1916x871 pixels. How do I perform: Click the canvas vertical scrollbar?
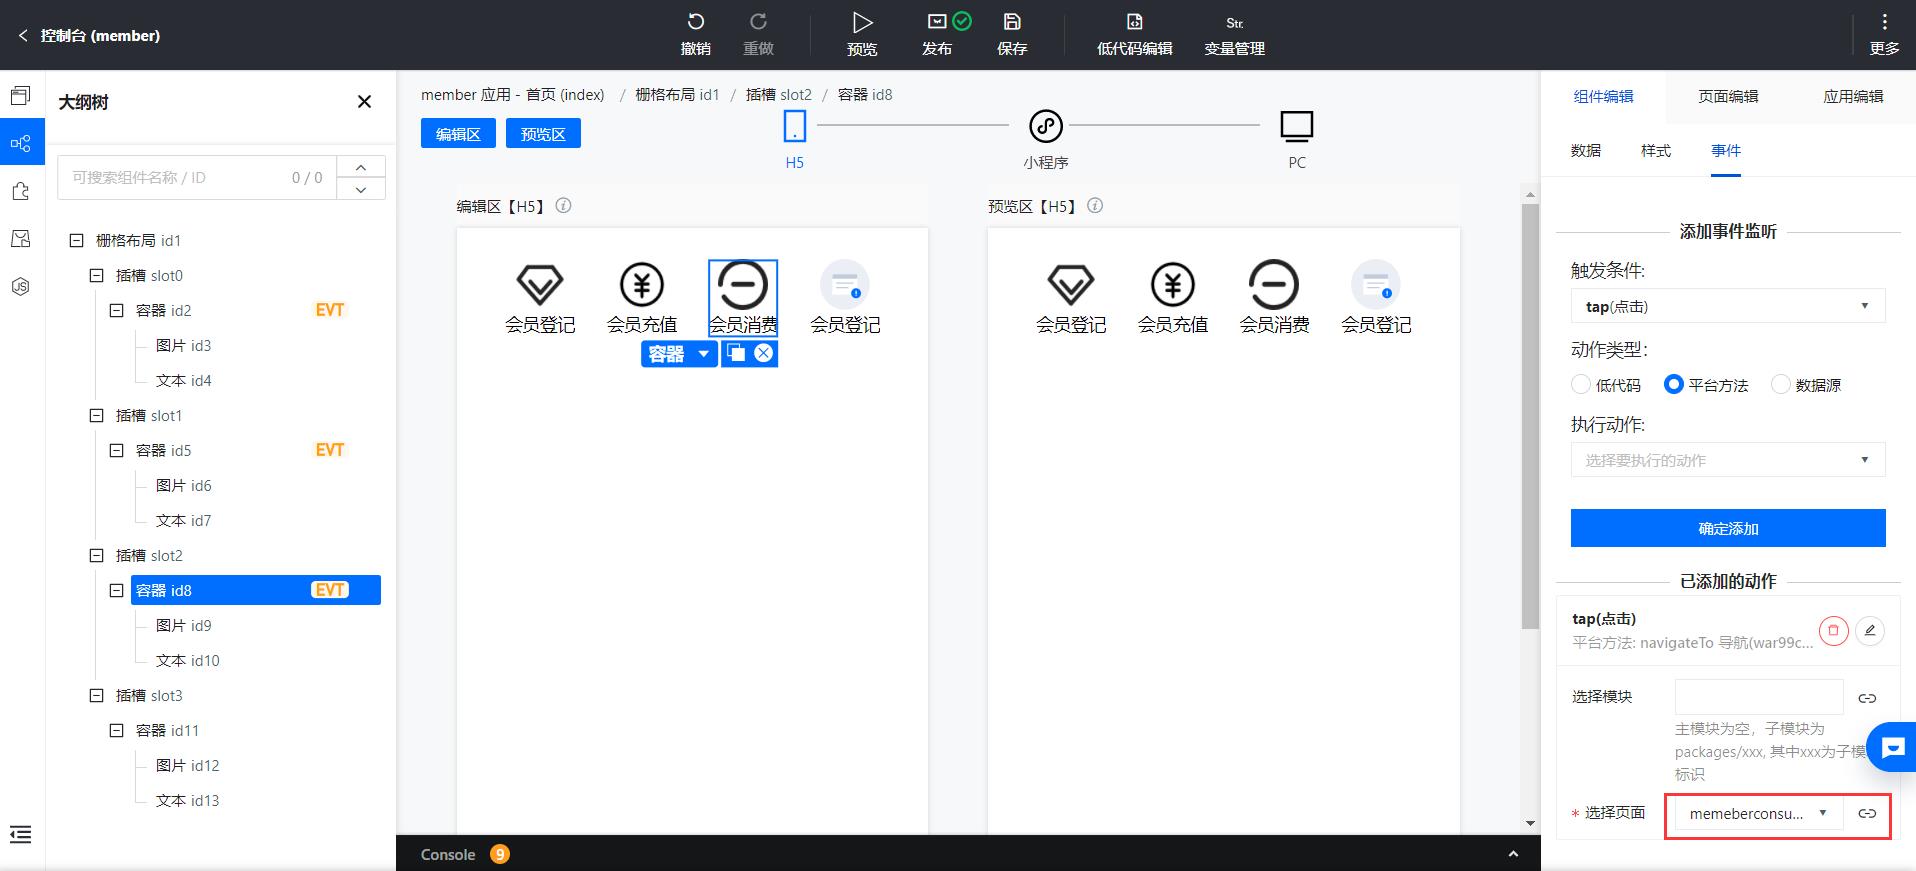pyautogui.click(x=1530, y=415)
